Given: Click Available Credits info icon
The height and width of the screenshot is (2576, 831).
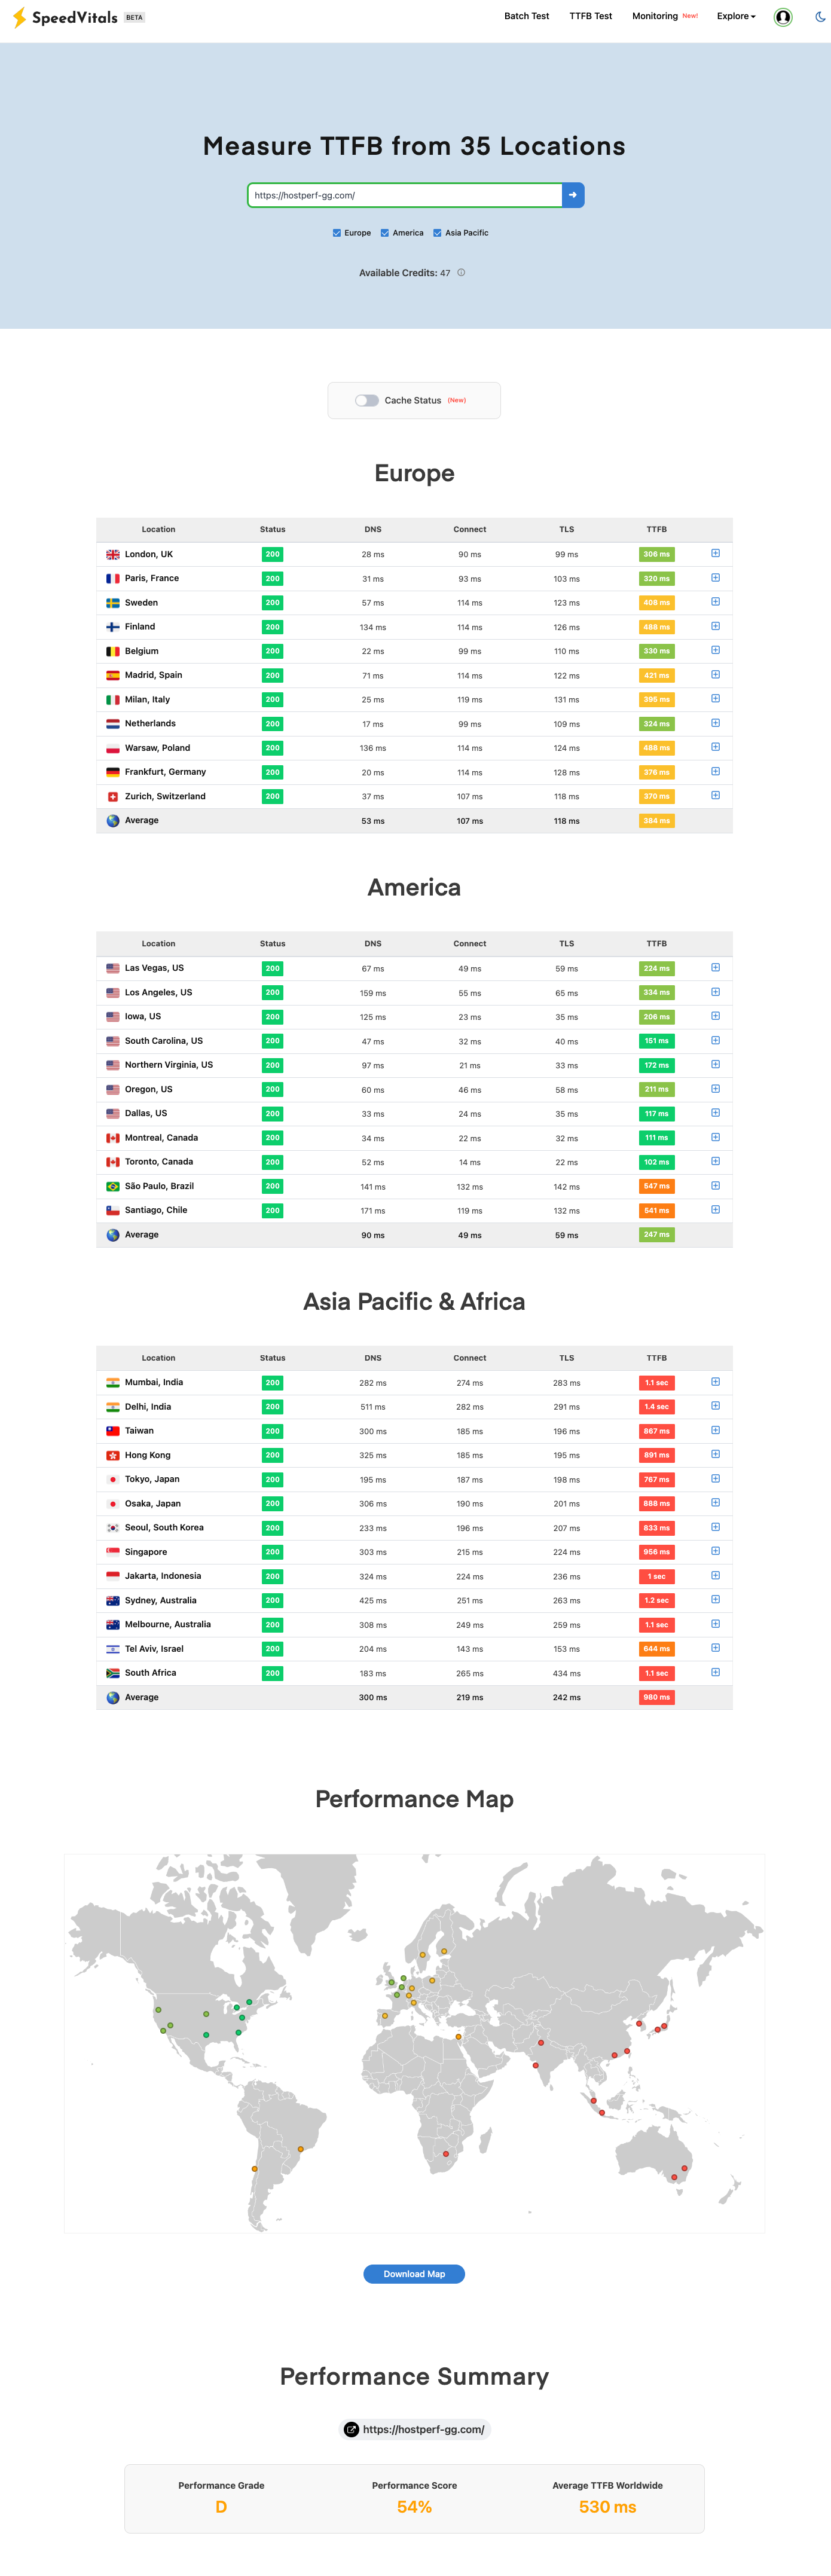Looking at the screenshot, I should pyautogui.click(x=461, y=272).
